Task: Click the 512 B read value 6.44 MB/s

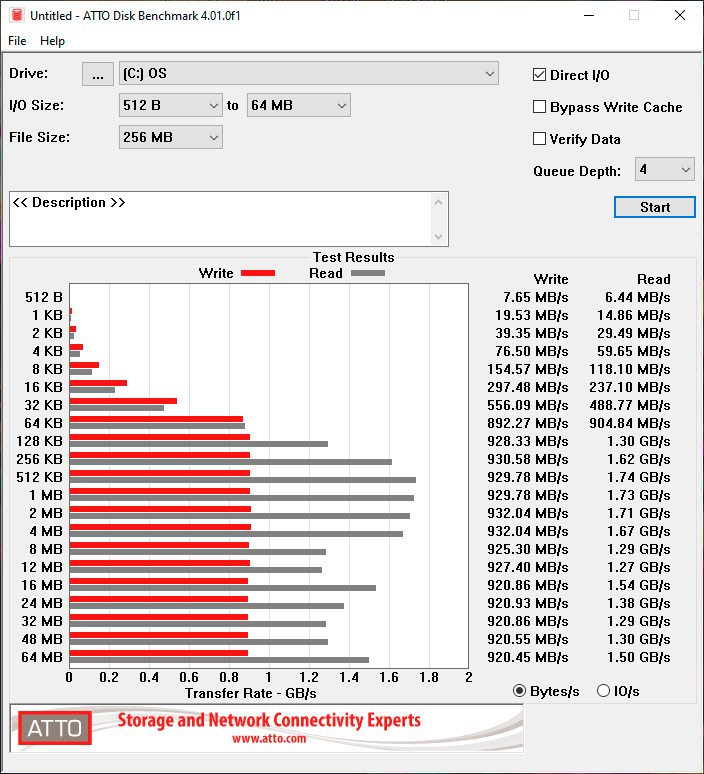Action: [x=637, y=297]
